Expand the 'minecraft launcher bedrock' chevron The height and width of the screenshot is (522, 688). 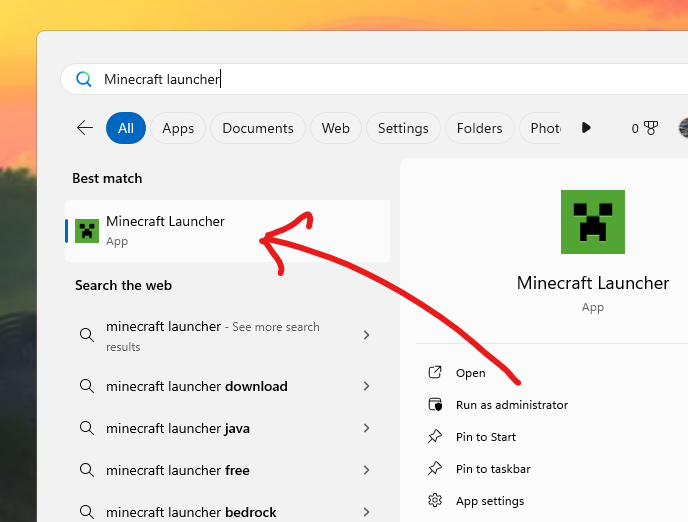(367, 512)
